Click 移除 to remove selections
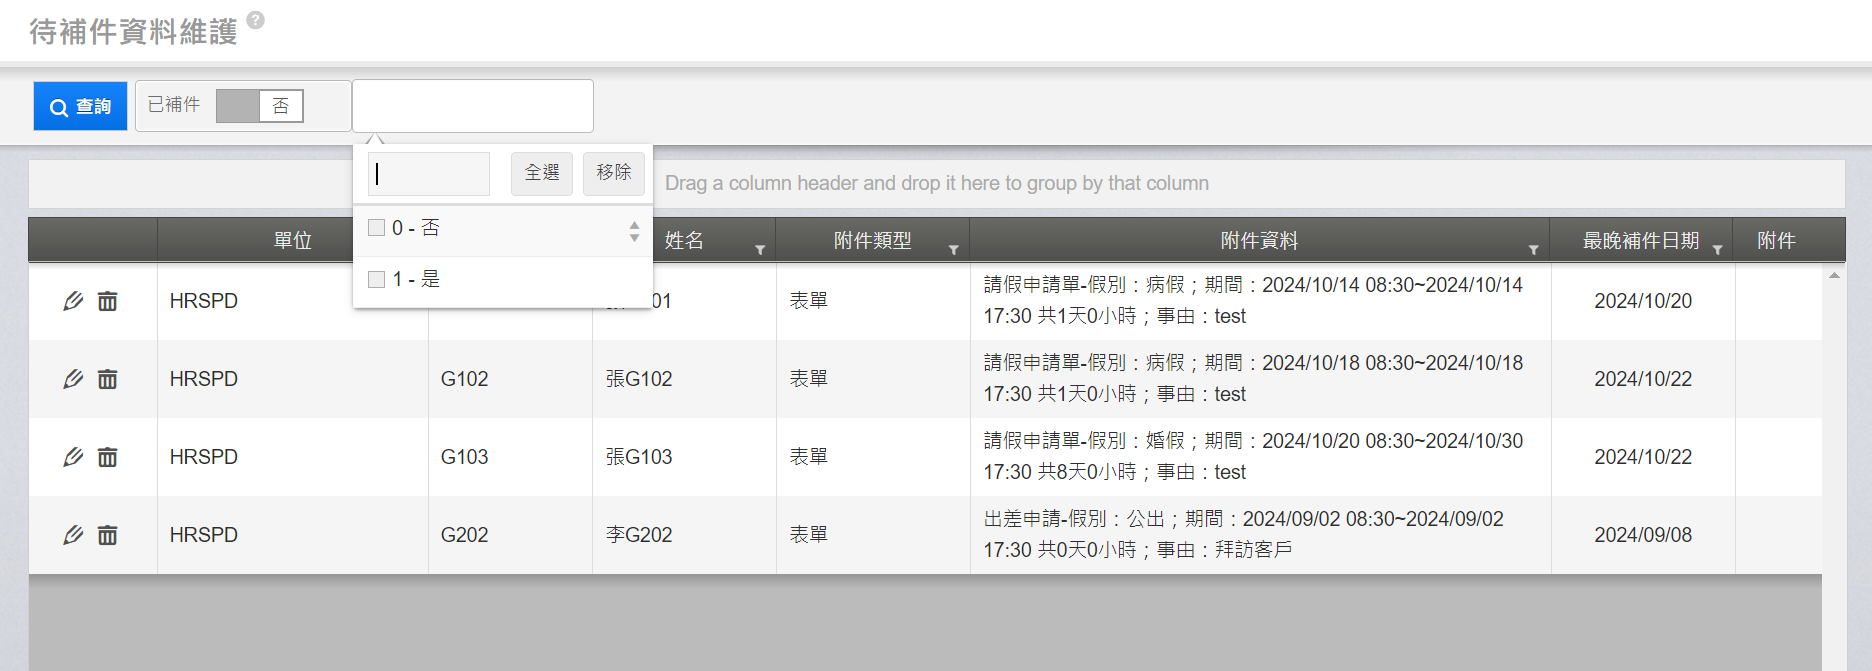 point(614,173)
